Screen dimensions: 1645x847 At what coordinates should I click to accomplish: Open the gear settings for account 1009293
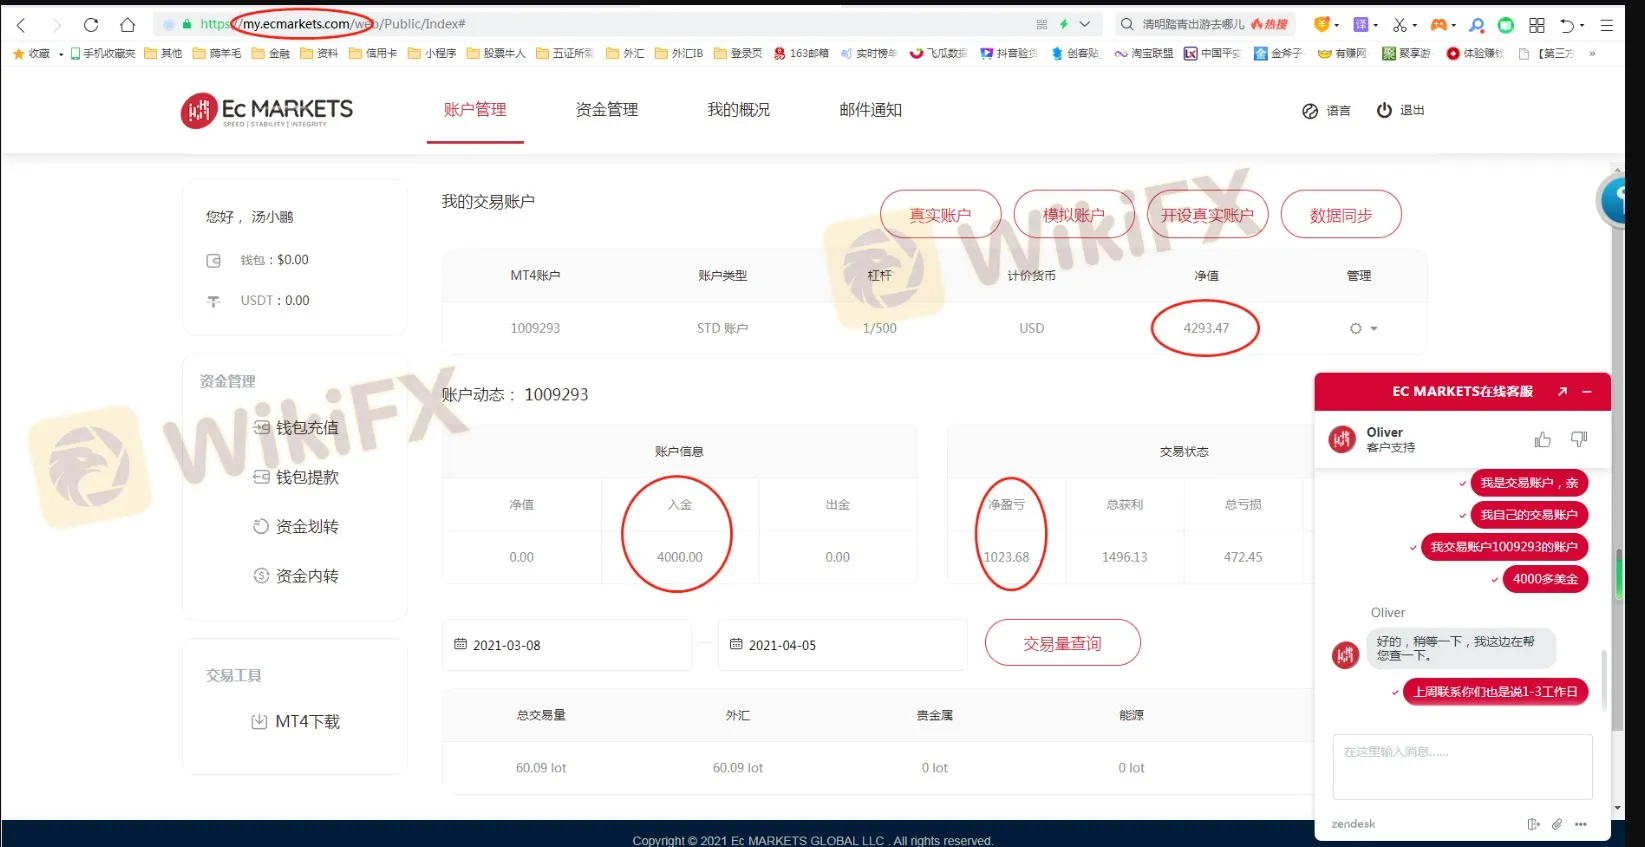1356,328
